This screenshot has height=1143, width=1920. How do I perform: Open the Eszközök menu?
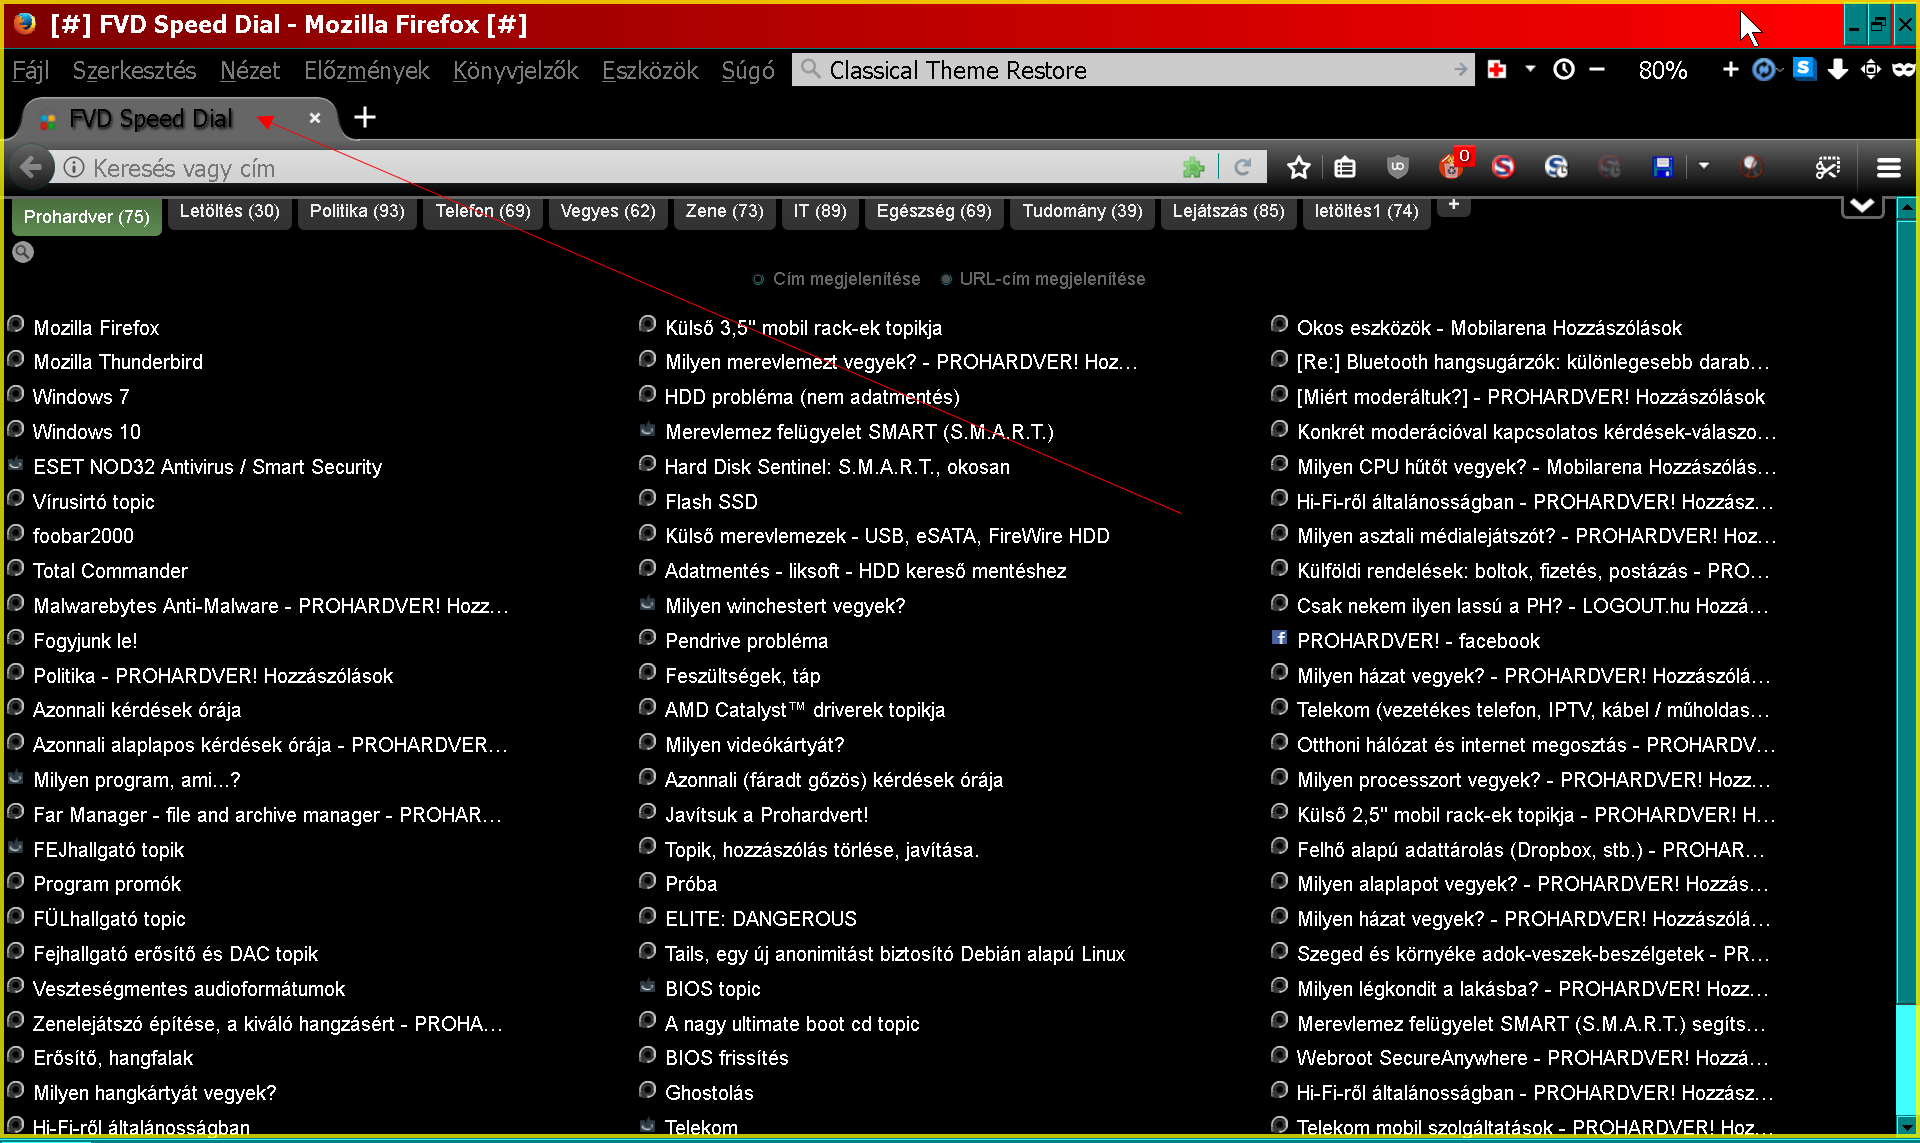coord(650,70)
